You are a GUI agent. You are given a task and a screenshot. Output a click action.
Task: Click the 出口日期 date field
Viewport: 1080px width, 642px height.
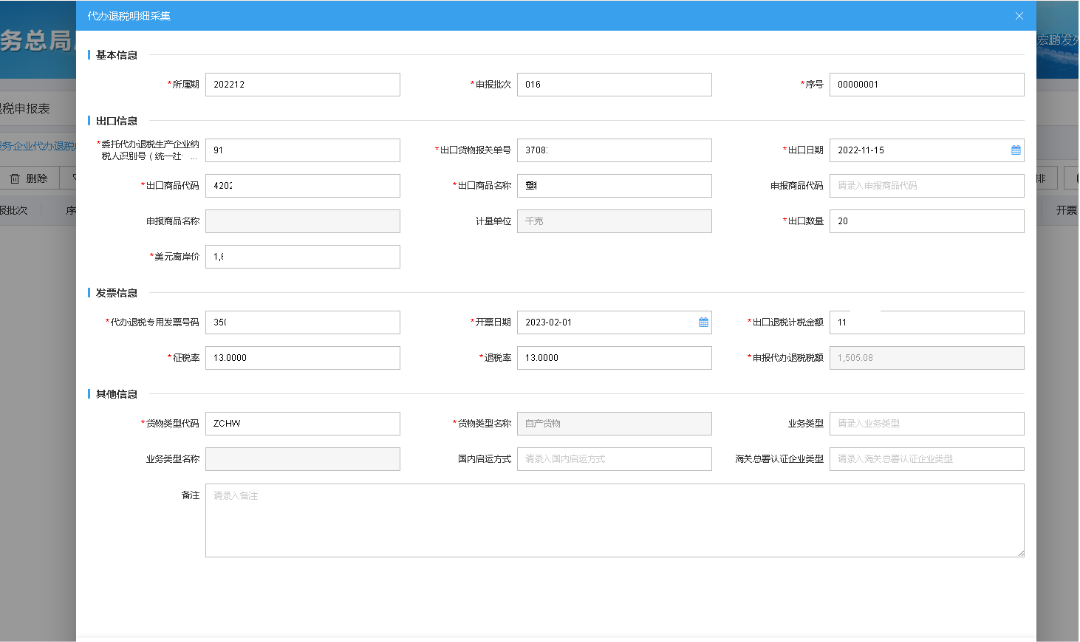926,150
